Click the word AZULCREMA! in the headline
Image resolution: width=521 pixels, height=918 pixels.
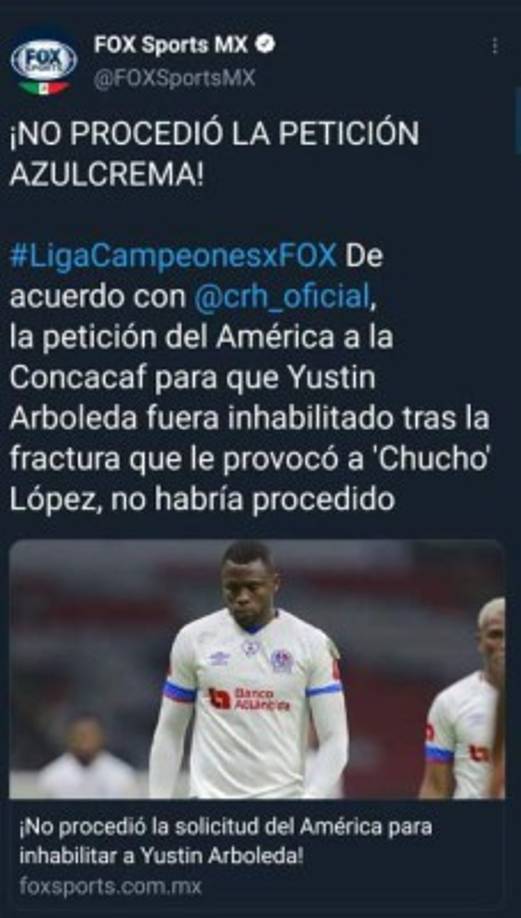point(106,174)
